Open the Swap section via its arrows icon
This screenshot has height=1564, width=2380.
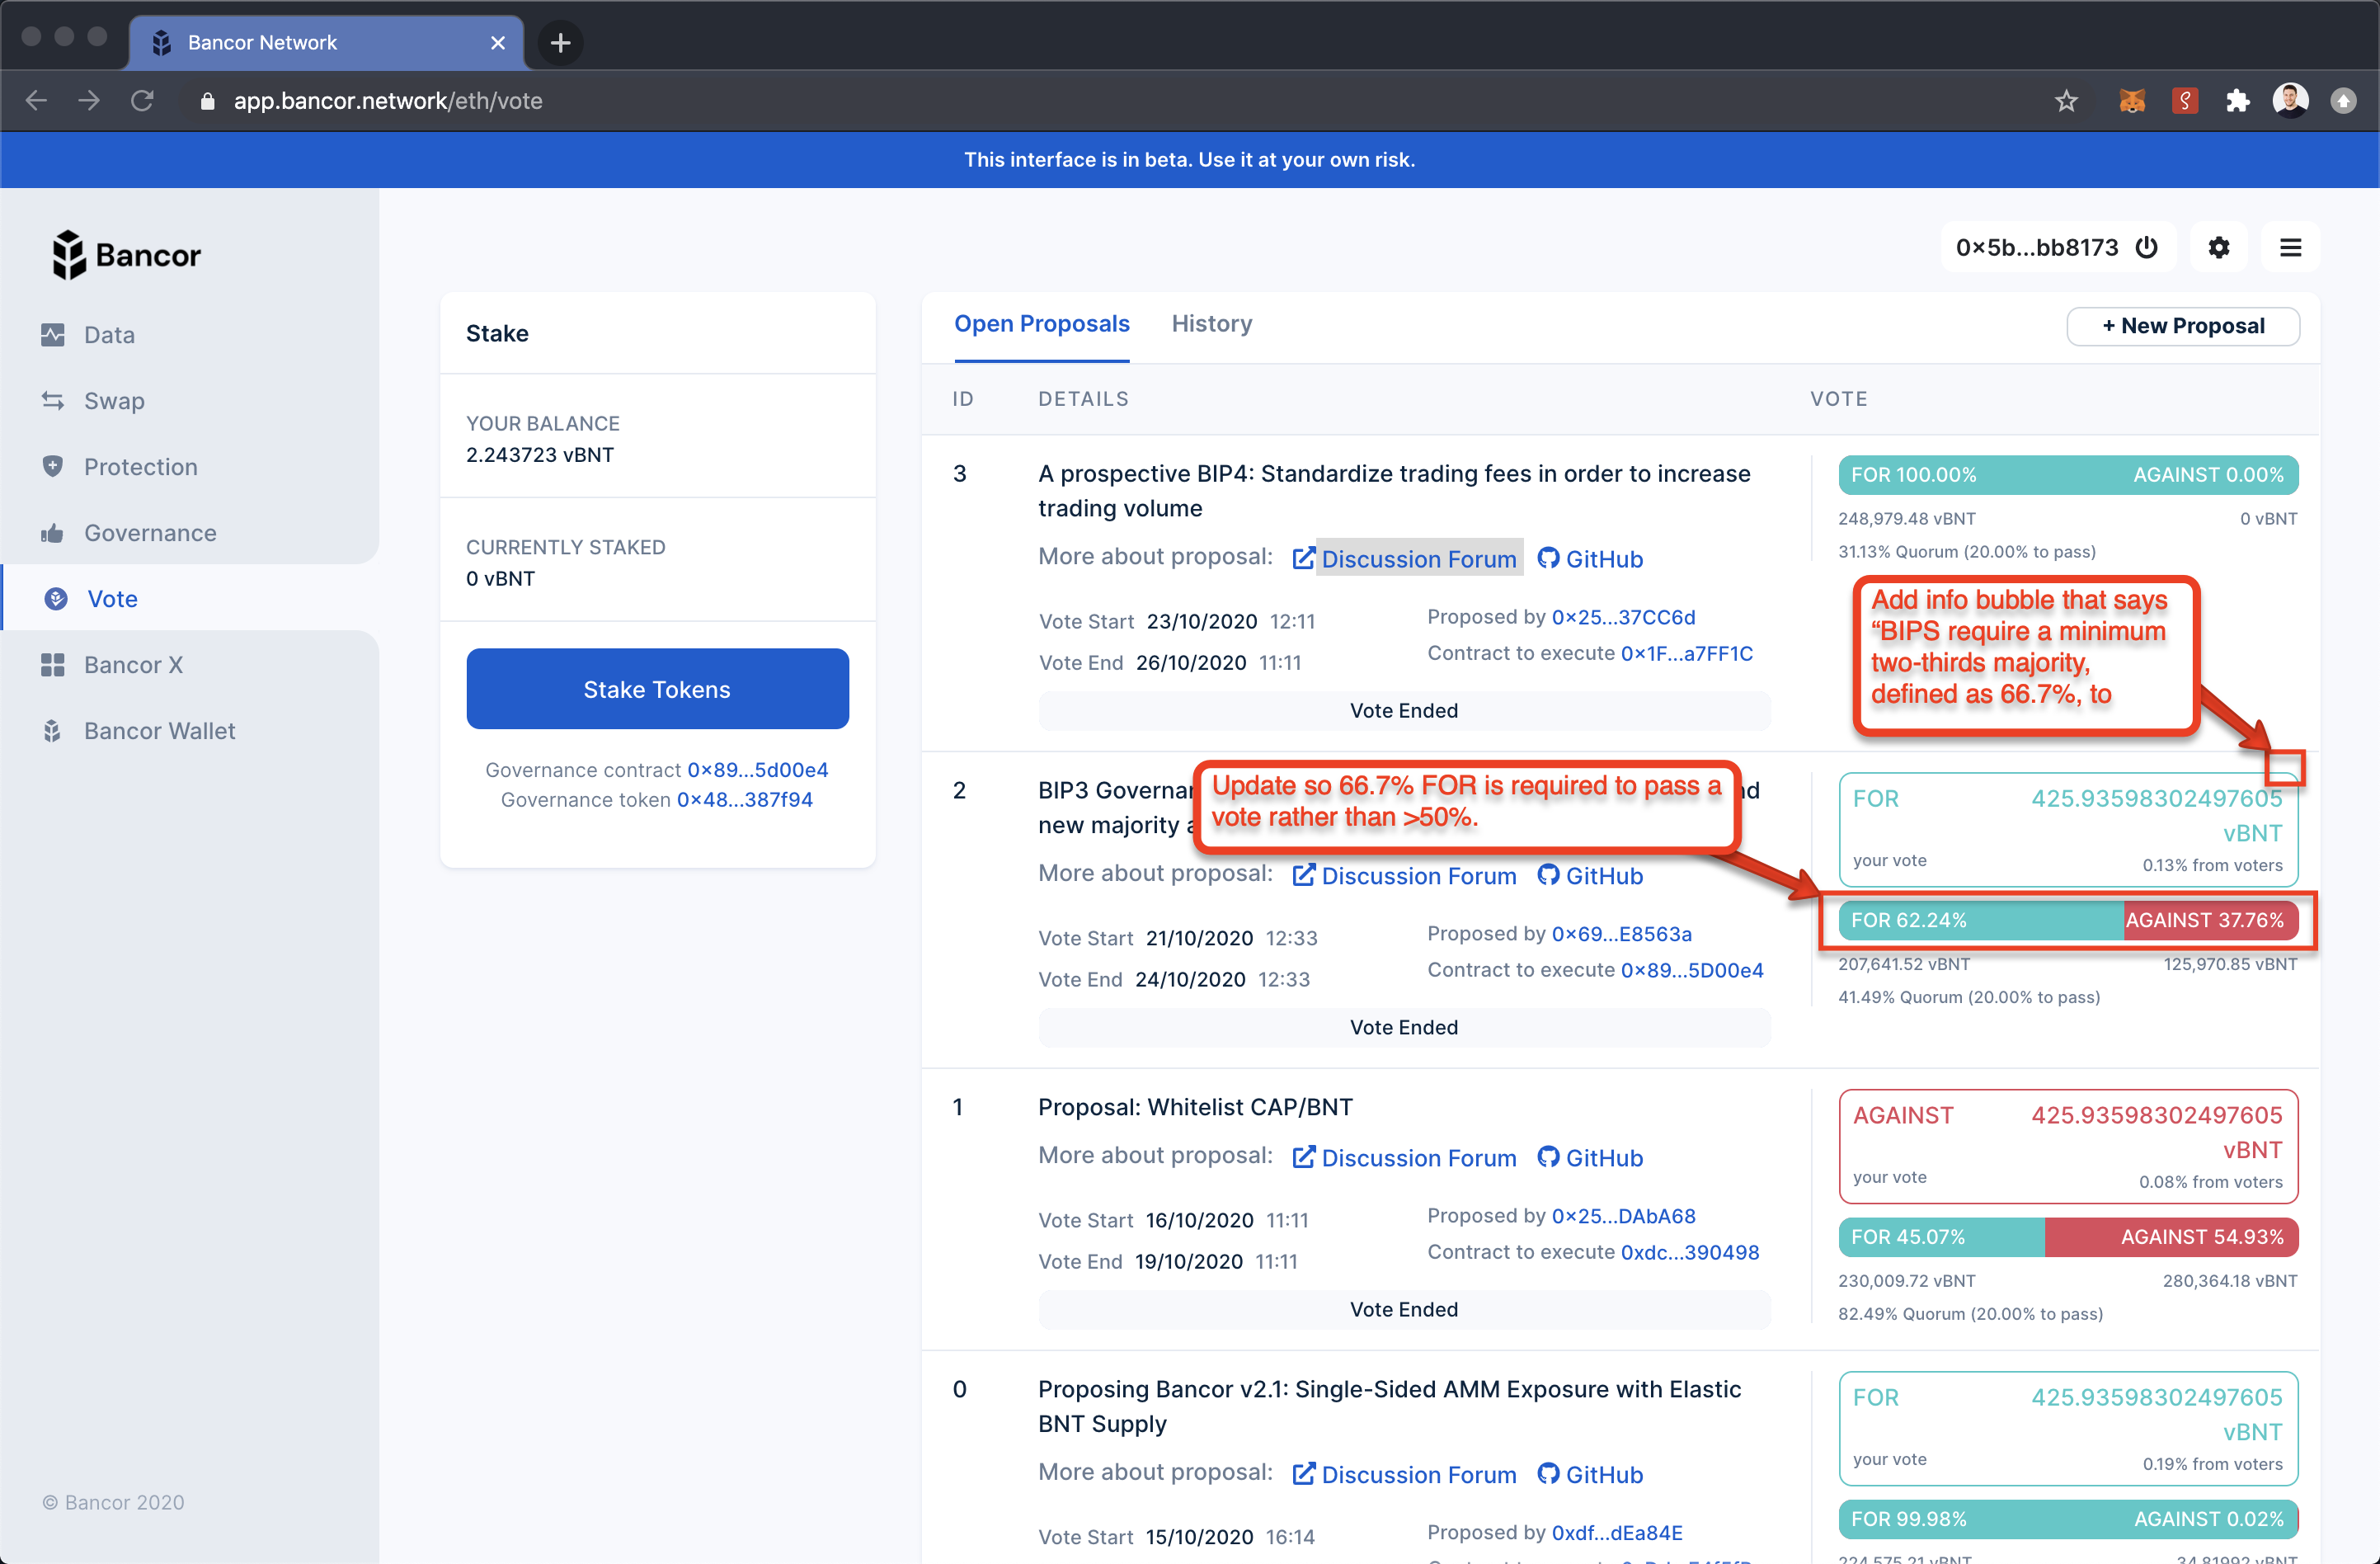pyautogui.click(x=53, y=400)
